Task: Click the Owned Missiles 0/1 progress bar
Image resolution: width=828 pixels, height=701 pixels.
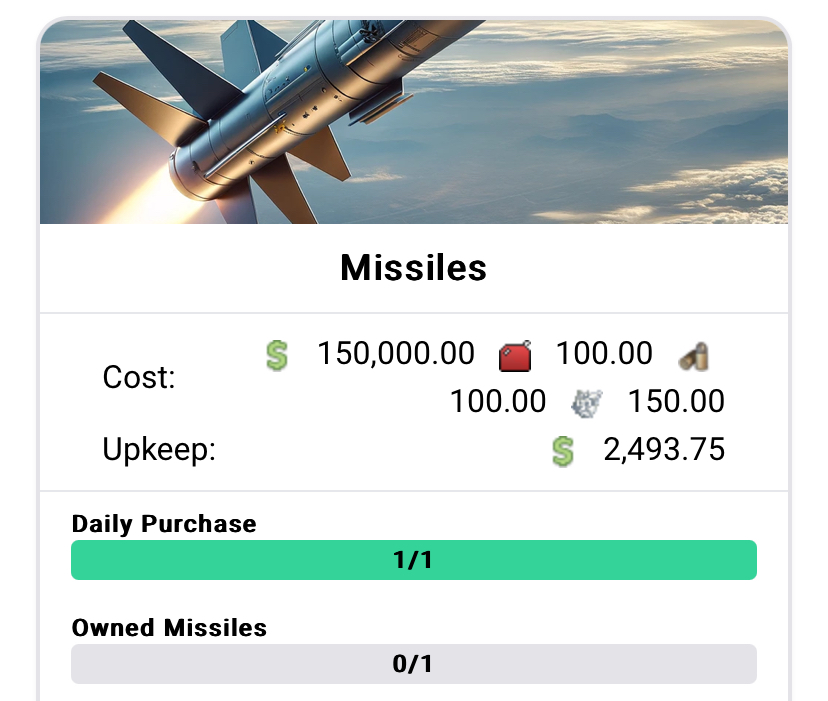Action: pyautogui.click(x=414, y=664)
